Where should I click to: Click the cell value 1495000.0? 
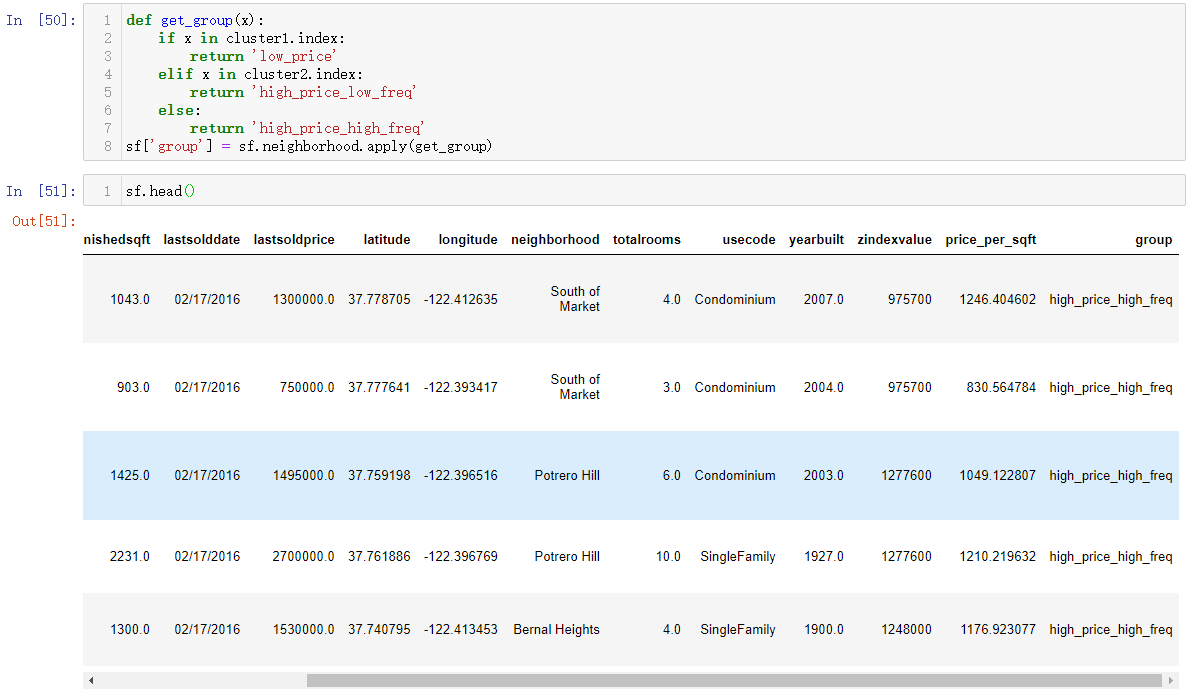click(303, 476)
